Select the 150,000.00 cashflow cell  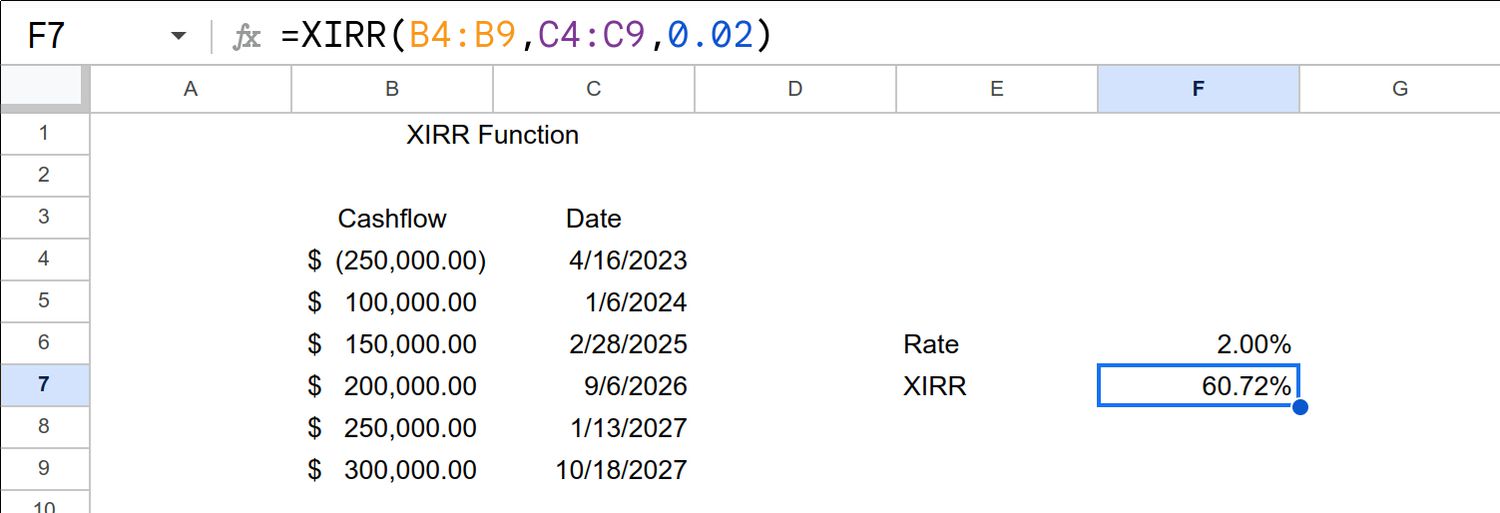click(392, 344)
